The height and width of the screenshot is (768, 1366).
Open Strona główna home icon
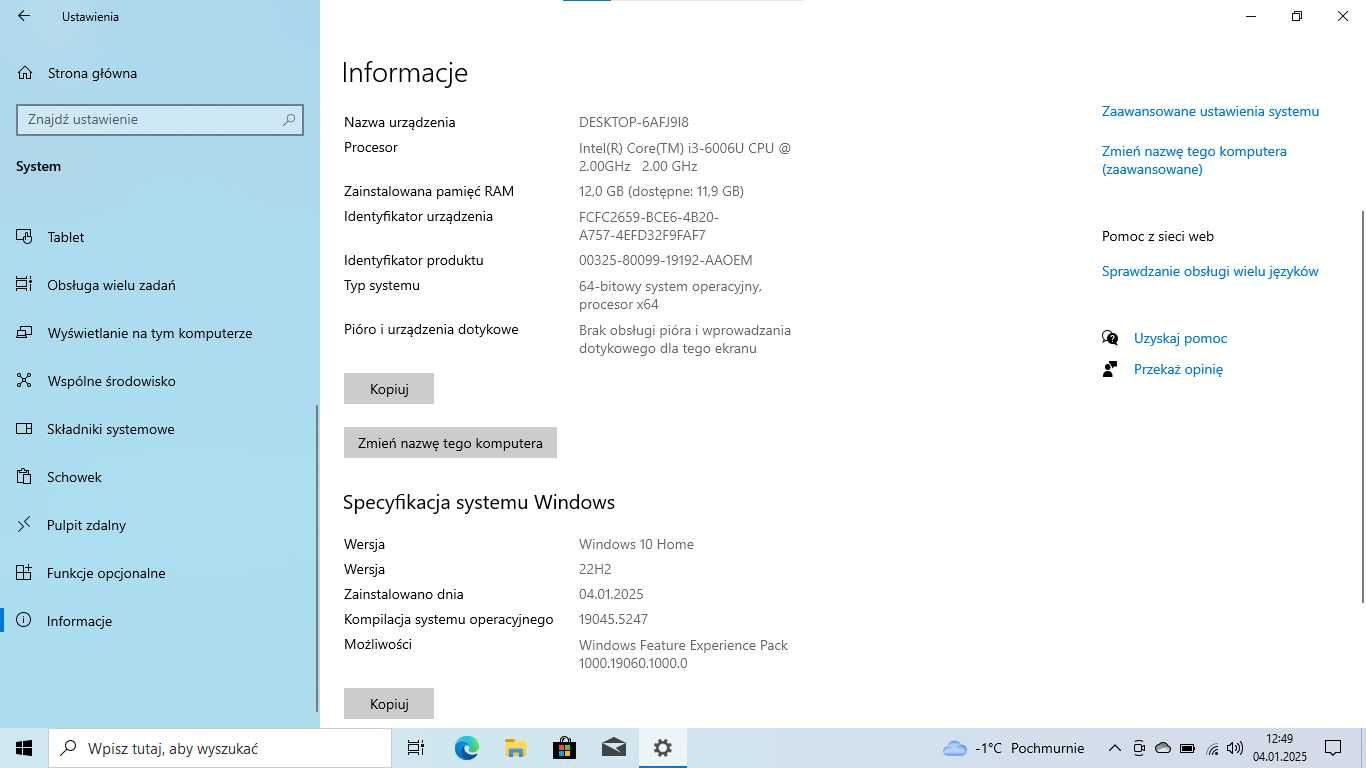click(25, 73)
